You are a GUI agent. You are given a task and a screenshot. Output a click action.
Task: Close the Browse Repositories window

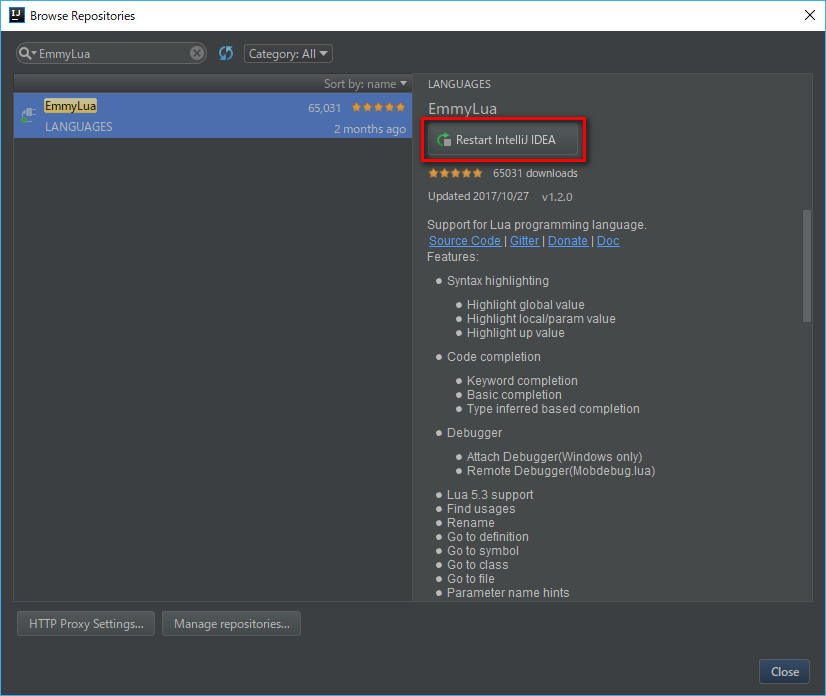click(x=810, y=15)
